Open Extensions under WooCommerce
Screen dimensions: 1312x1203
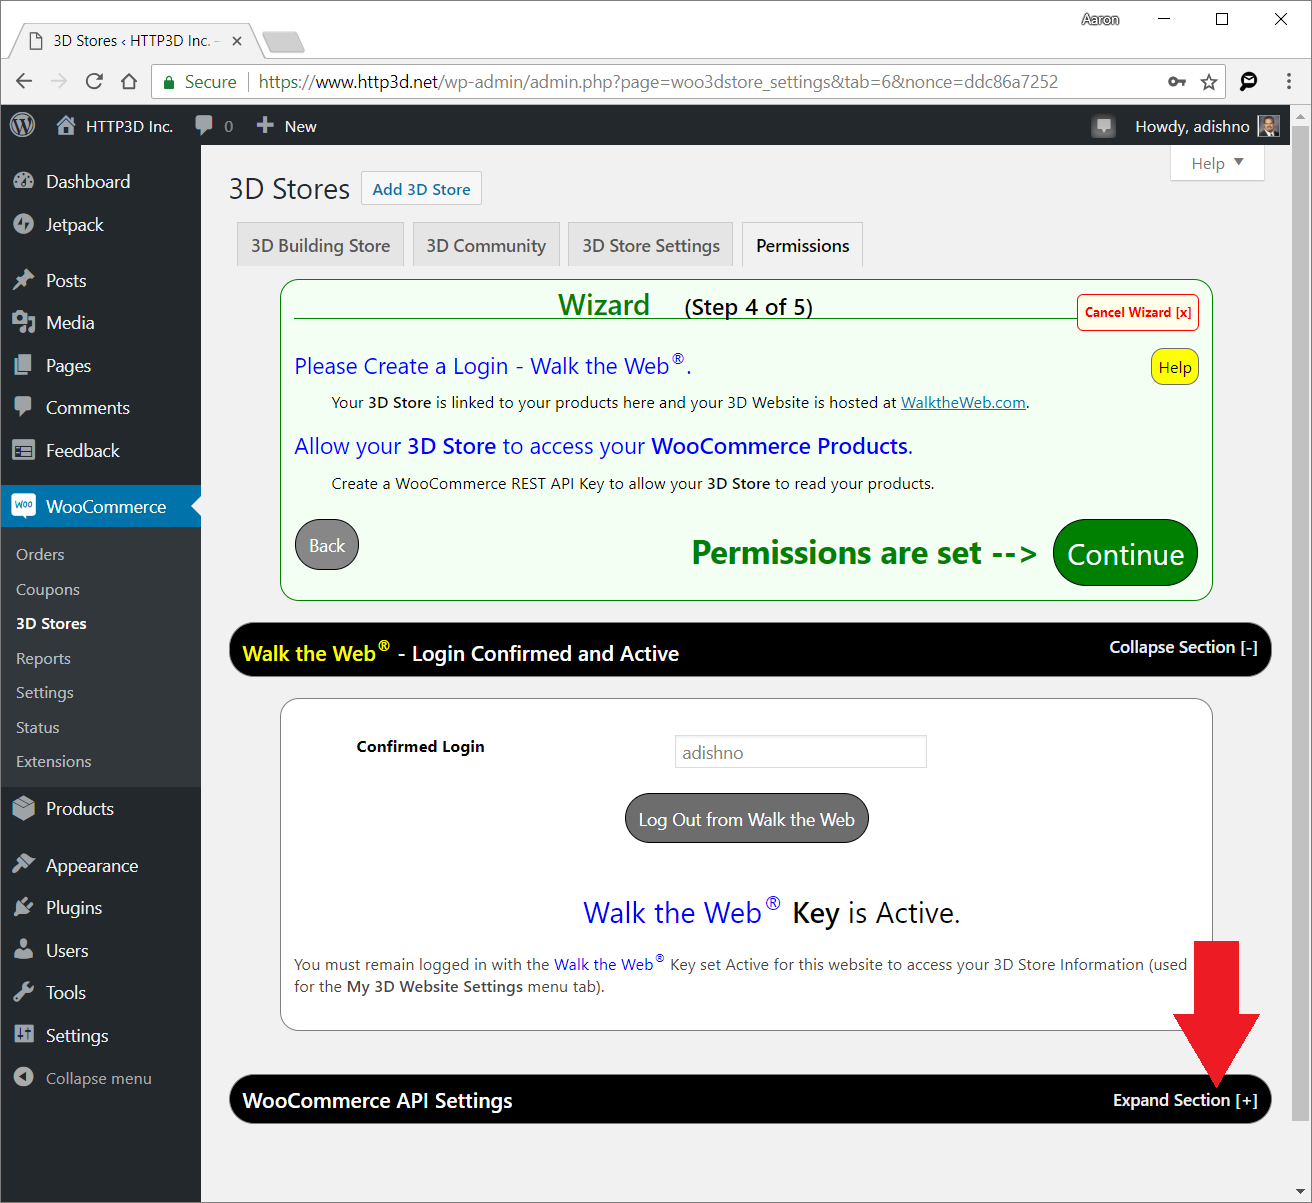click(x=54, y=761)
